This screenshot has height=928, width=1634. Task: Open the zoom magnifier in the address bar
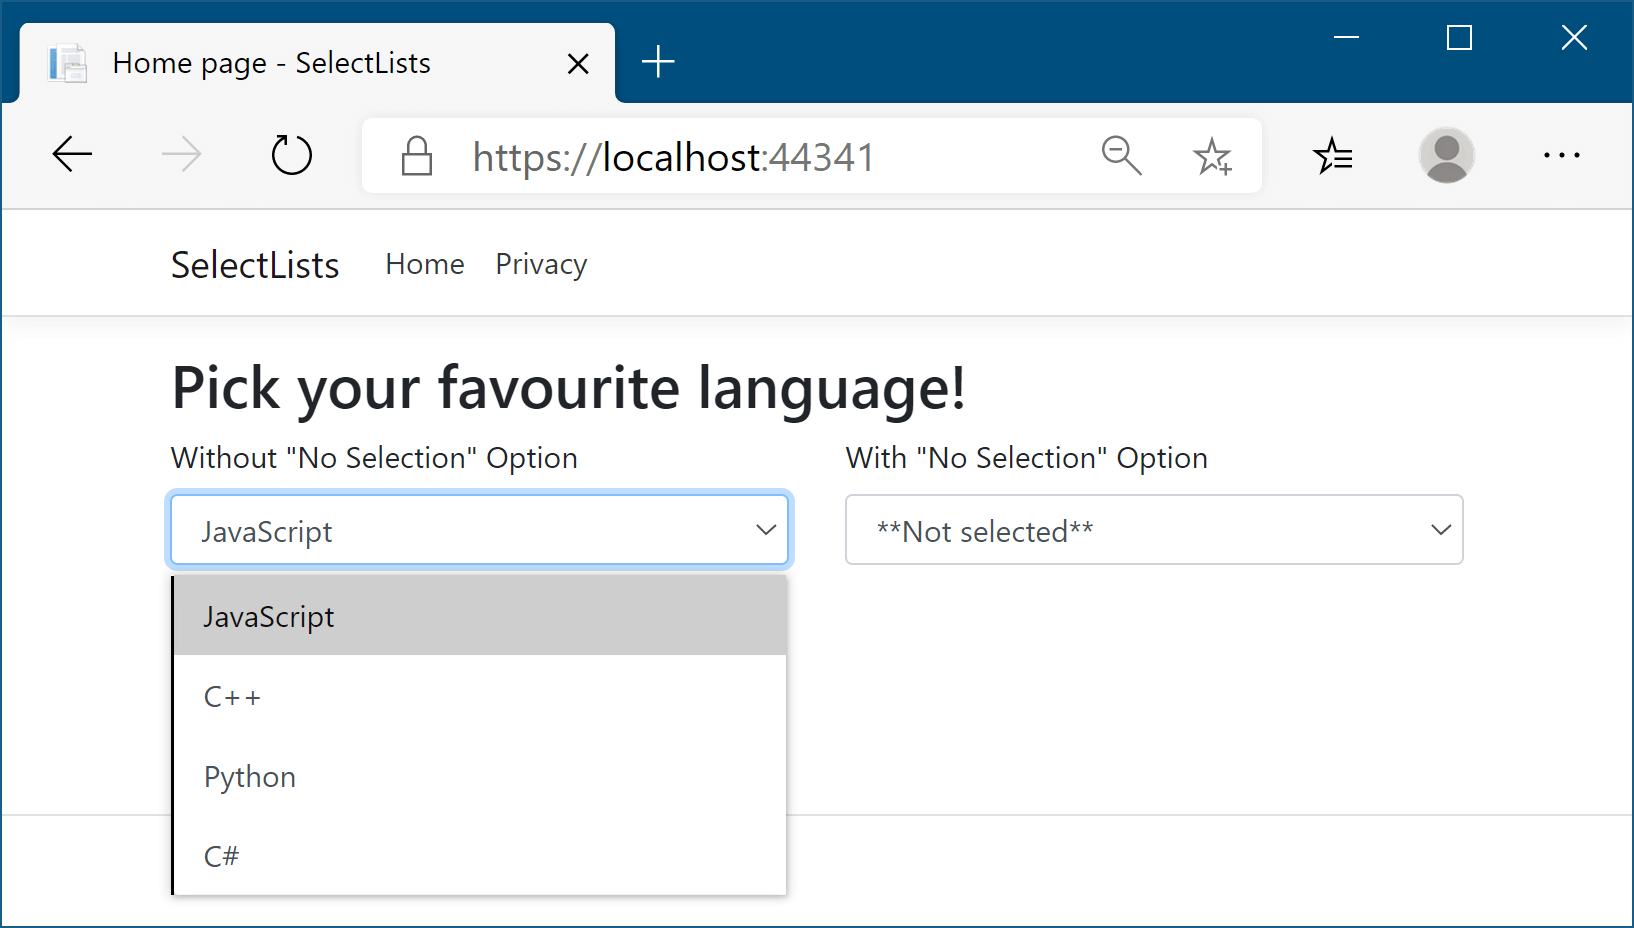[x=1121, y=156]
